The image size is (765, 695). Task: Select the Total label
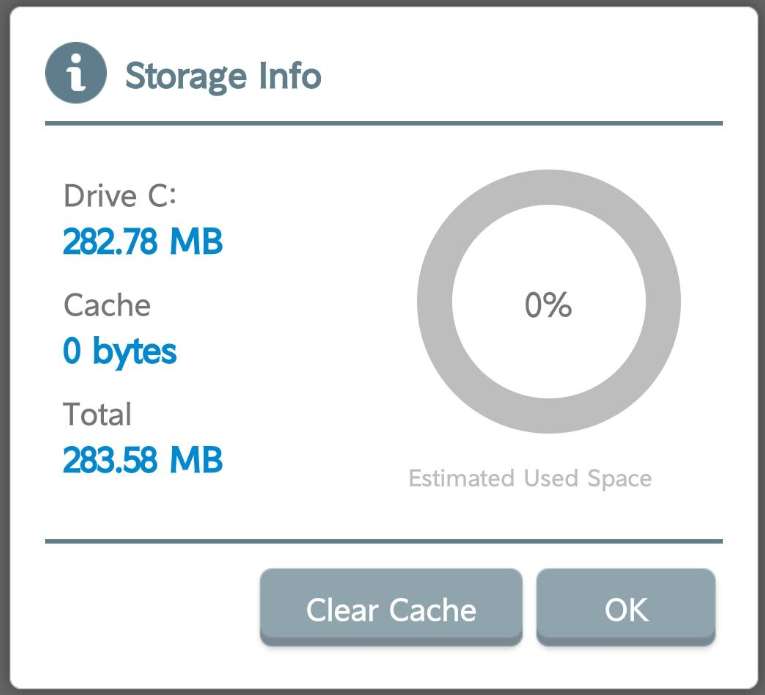click(x=97, y=414)
